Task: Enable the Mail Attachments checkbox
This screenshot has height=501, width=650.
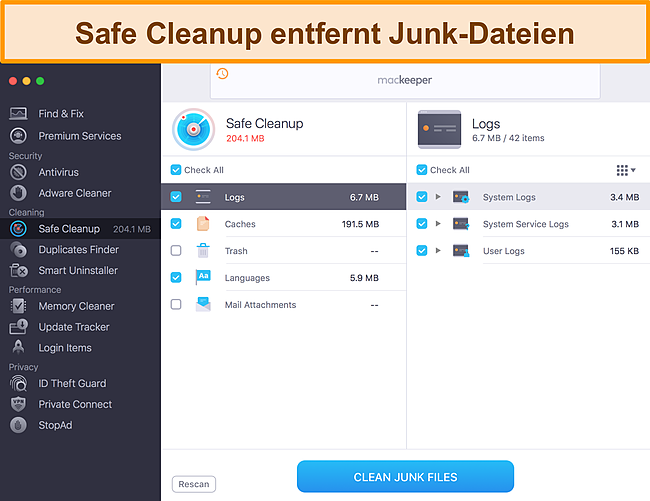Action: coord(176,305)
